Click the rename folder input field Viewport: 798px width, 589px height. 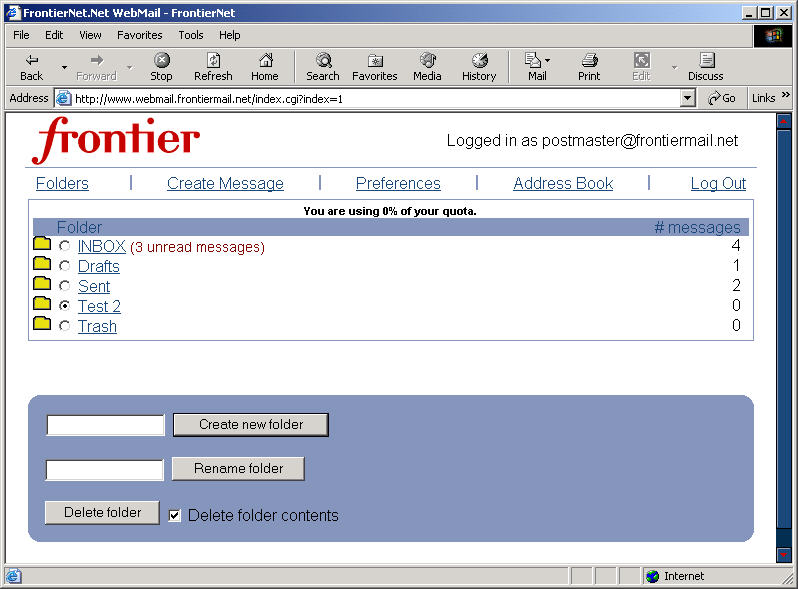(x=105, y=469)
